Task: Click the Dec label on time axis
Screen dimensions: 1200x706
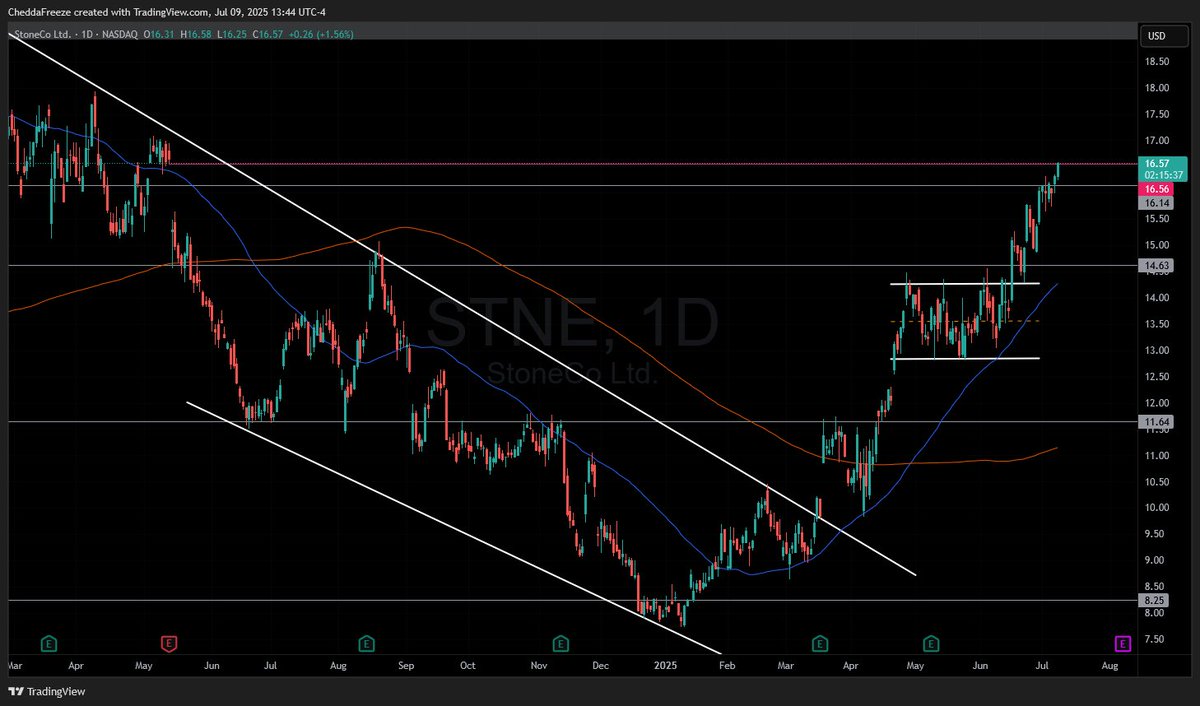Action: pos(601,664)
